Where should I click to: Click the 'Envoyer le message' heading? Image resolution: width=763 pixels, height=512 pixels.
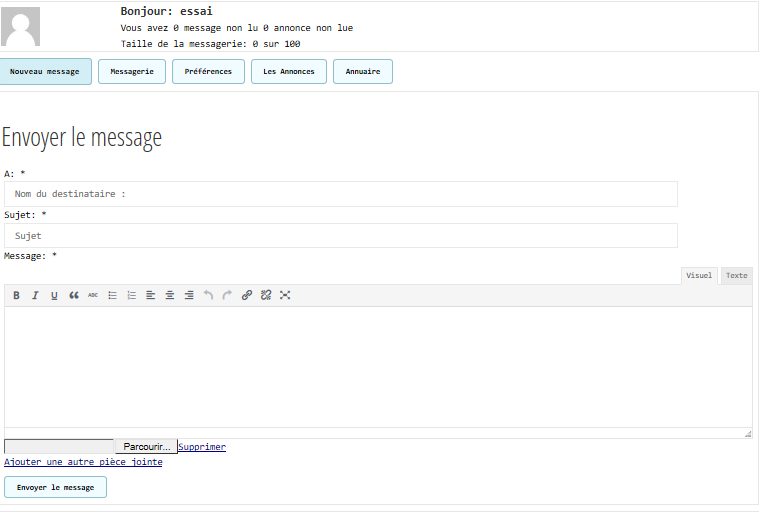pyautogui.click(x=82, y=138)
